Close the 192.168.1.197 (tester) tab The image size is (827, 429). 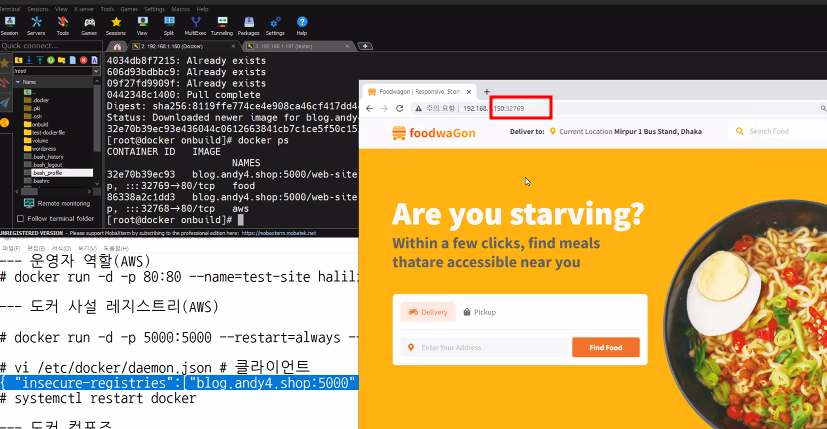(347, 46)
